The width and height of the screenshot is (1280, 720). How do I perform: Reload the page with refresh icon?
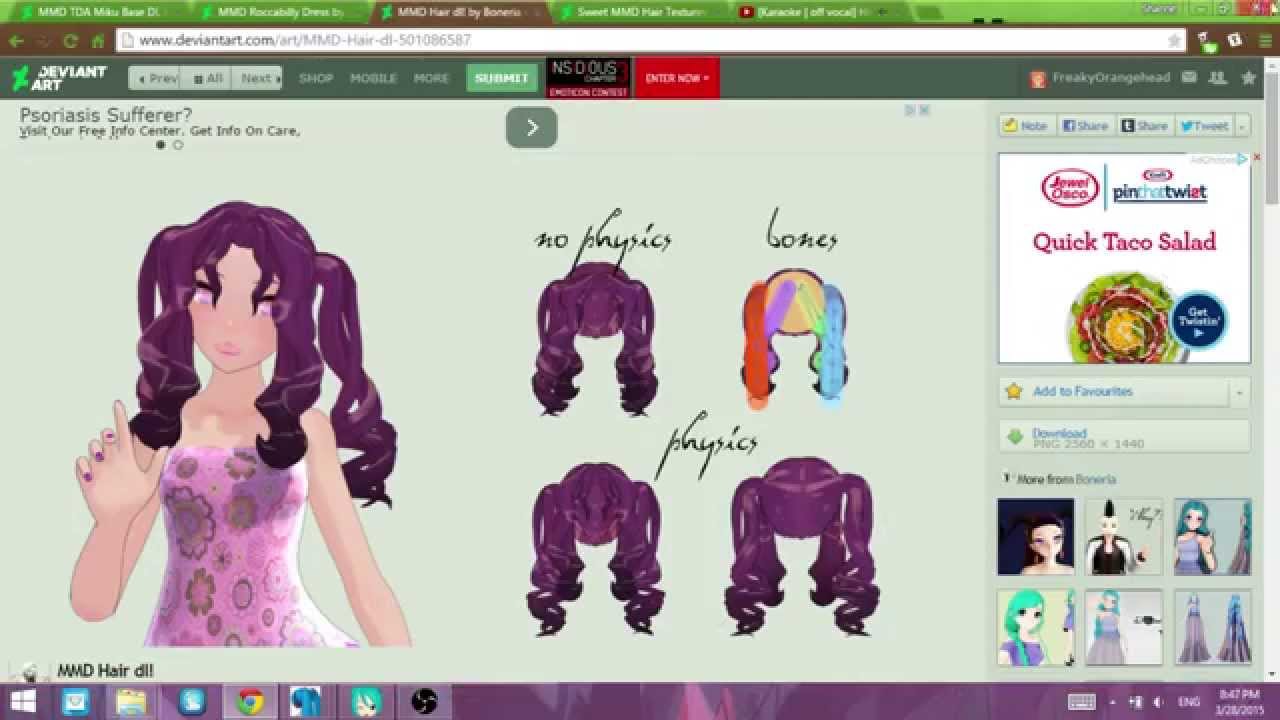70,41
